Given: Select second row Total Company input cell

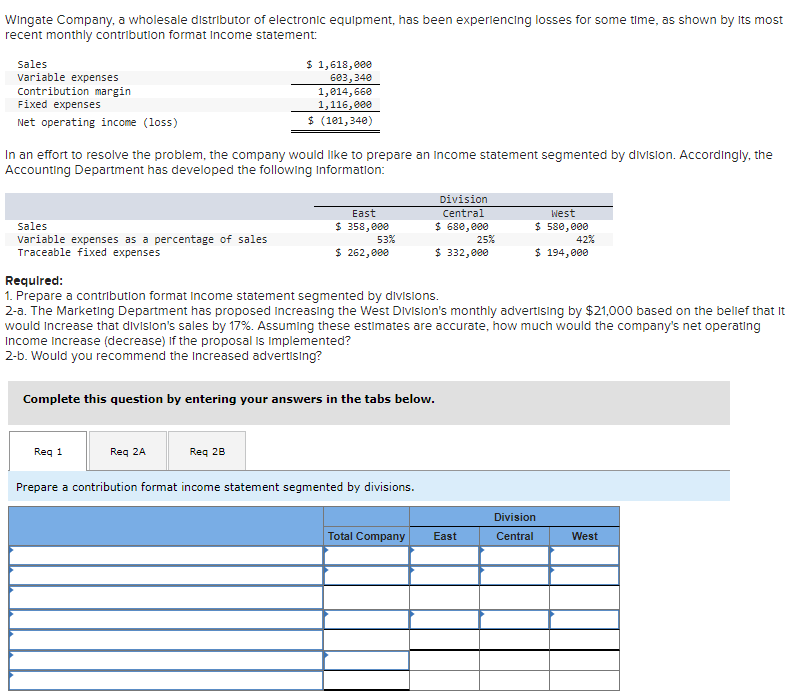Looking at the screenshot, I should (x=367, y=576).
